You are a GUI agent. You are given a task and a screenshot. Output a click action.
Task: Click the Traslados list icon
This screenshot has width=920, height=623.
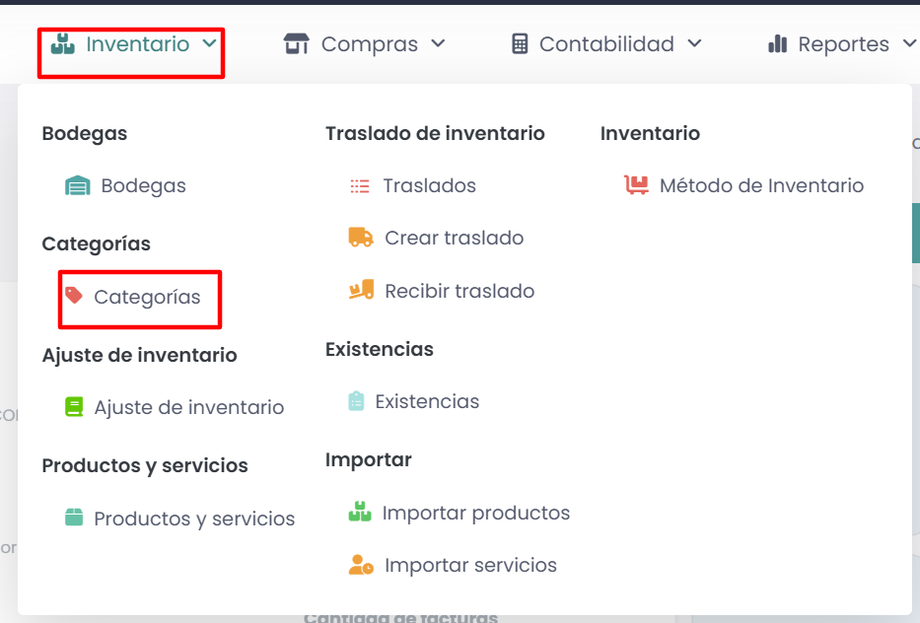359,186
